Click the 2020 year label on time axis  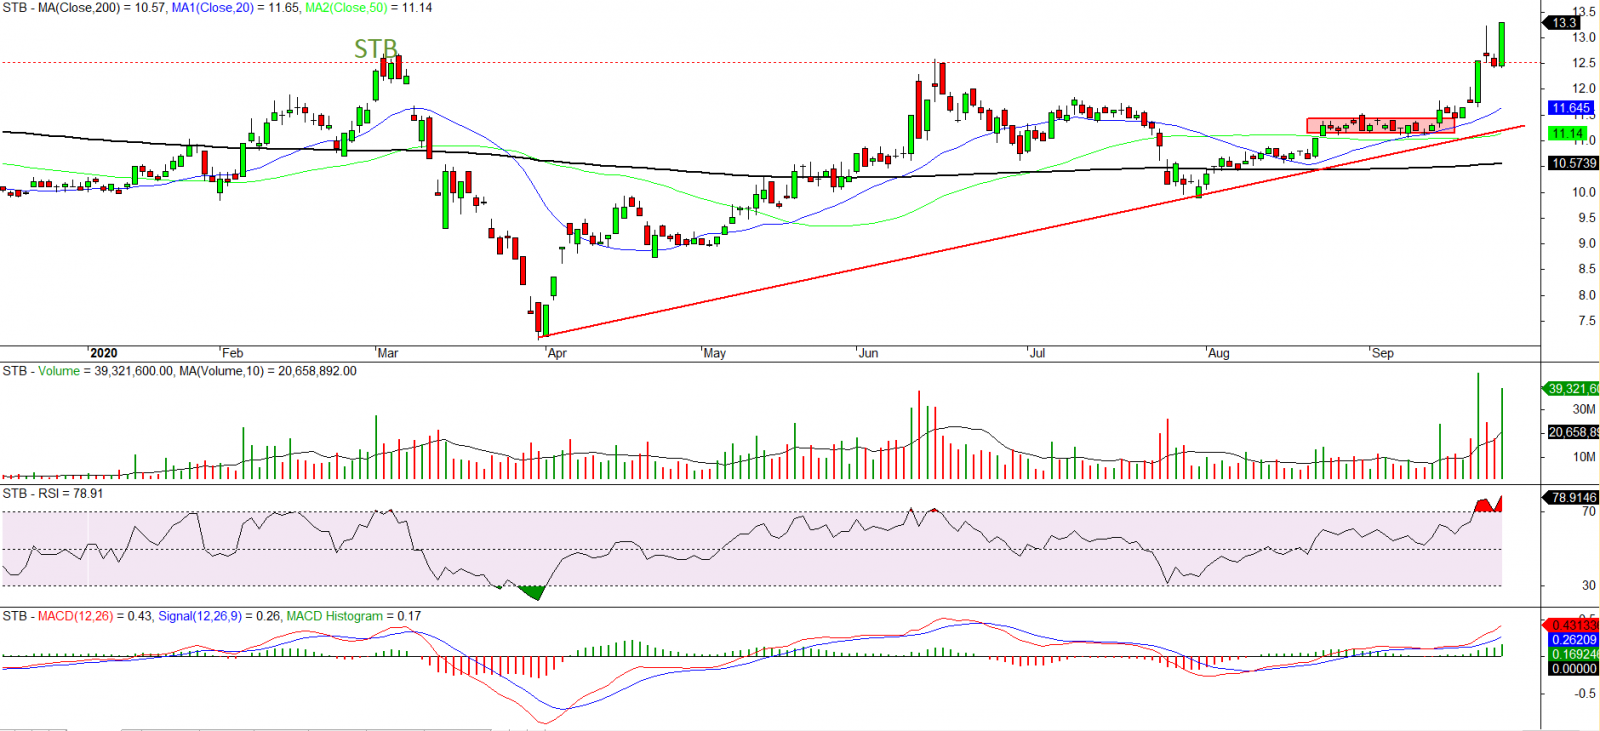[x=103, y=353]
